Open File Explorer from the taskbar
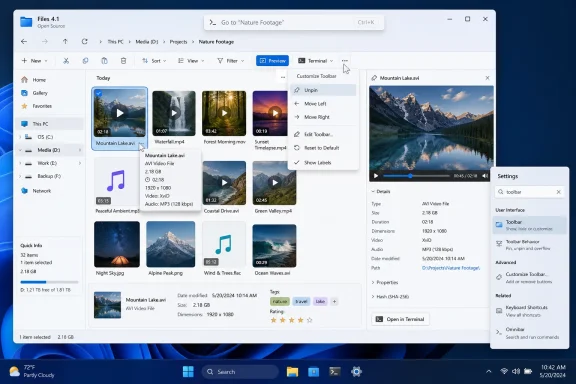 tap(292, 372)
